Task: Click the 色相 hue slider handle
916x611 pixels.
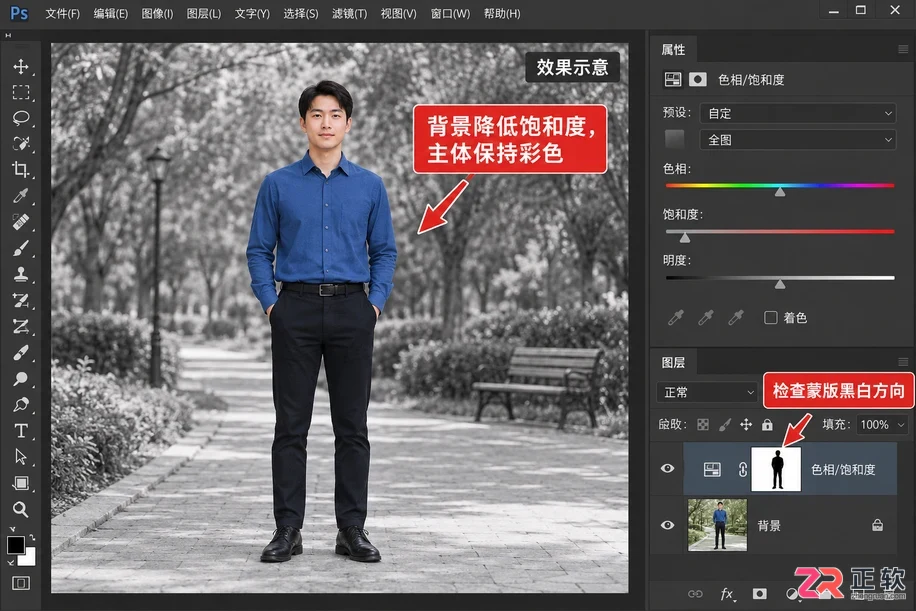Action: click(780, 192)
